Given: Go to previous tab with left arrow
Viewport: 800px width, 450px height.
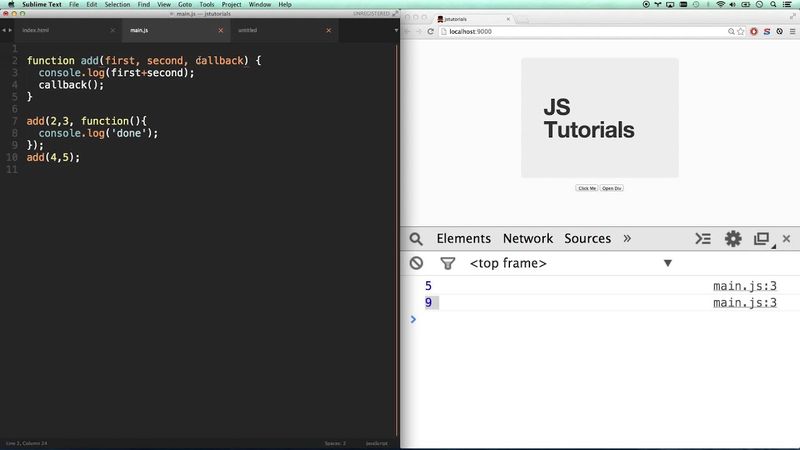Looking at the screenshot, I should (x=4, y=30).
